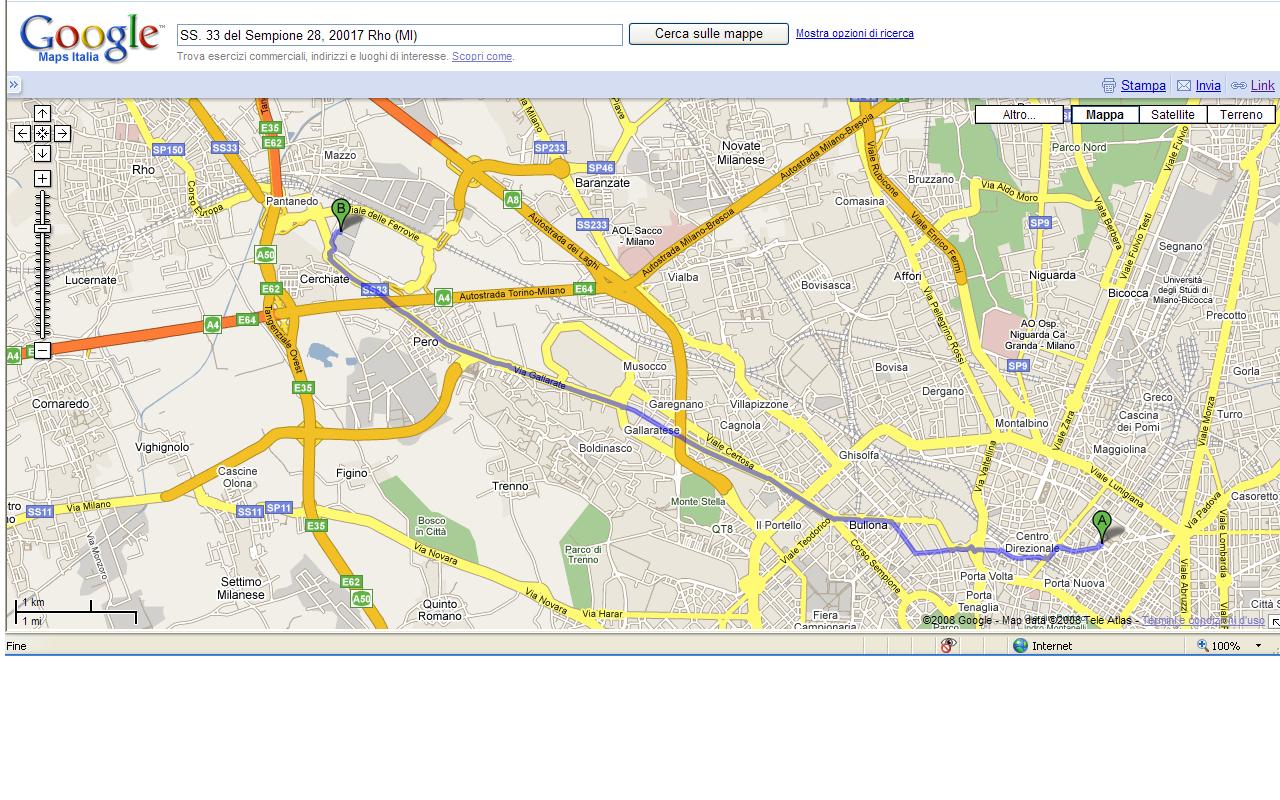Screen dimensions: 1280x800
Task: Open the Altro... map options dropdown
Action: pos(1019,115)
